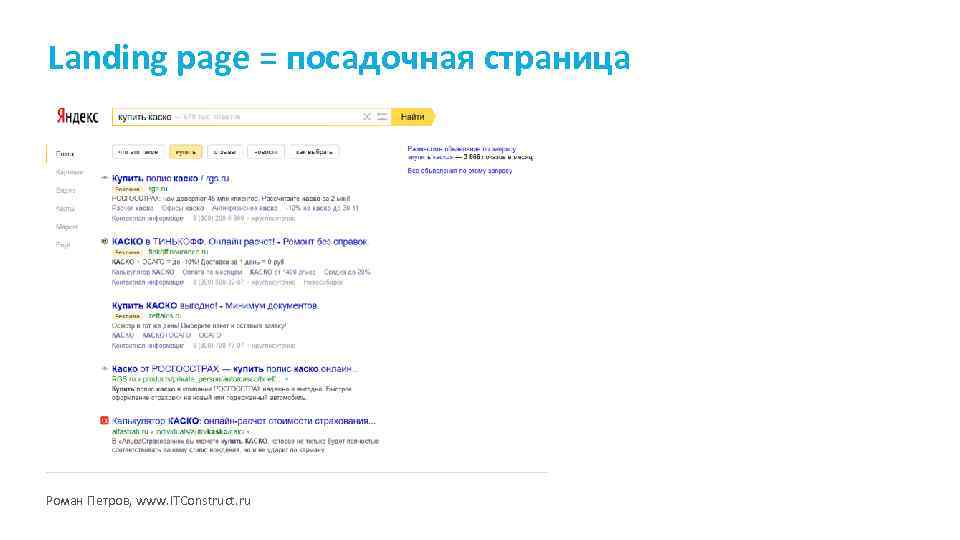Click the green URL under Каско от РОСГОССТРАХ

(197, 379)
